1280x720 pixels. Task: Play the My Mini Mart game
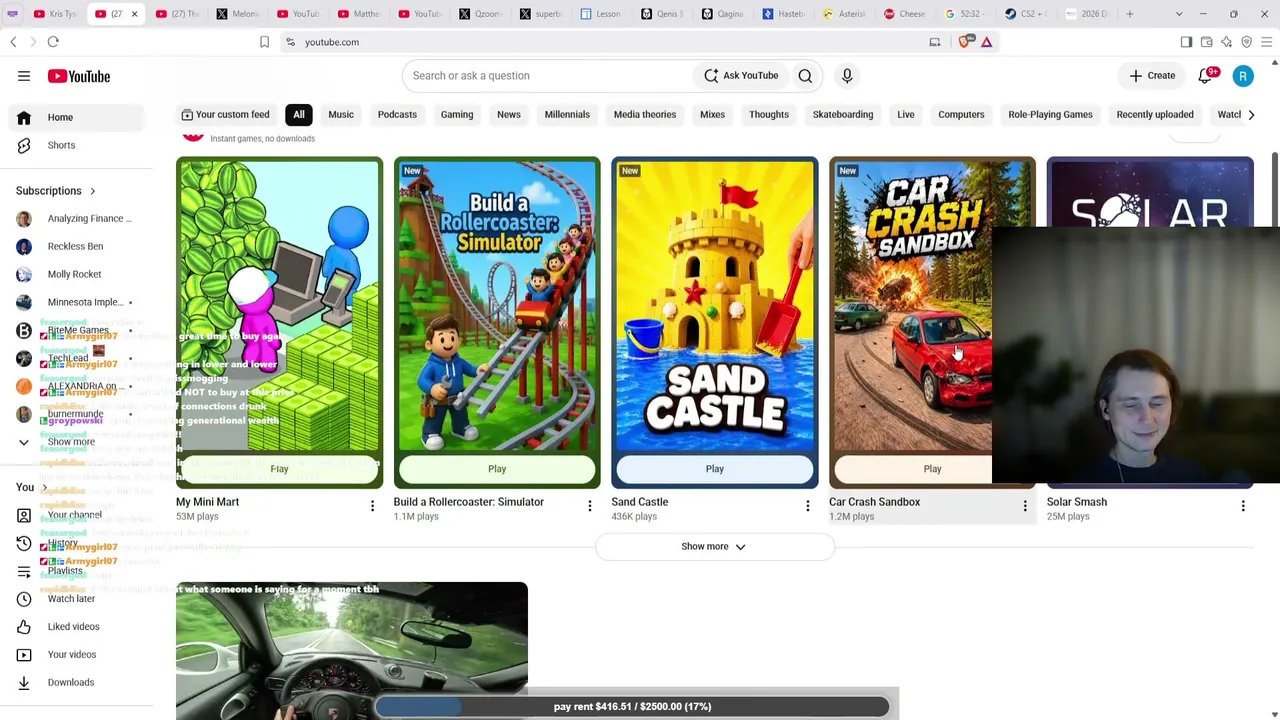pyautogui.click(x=279, y=469)
